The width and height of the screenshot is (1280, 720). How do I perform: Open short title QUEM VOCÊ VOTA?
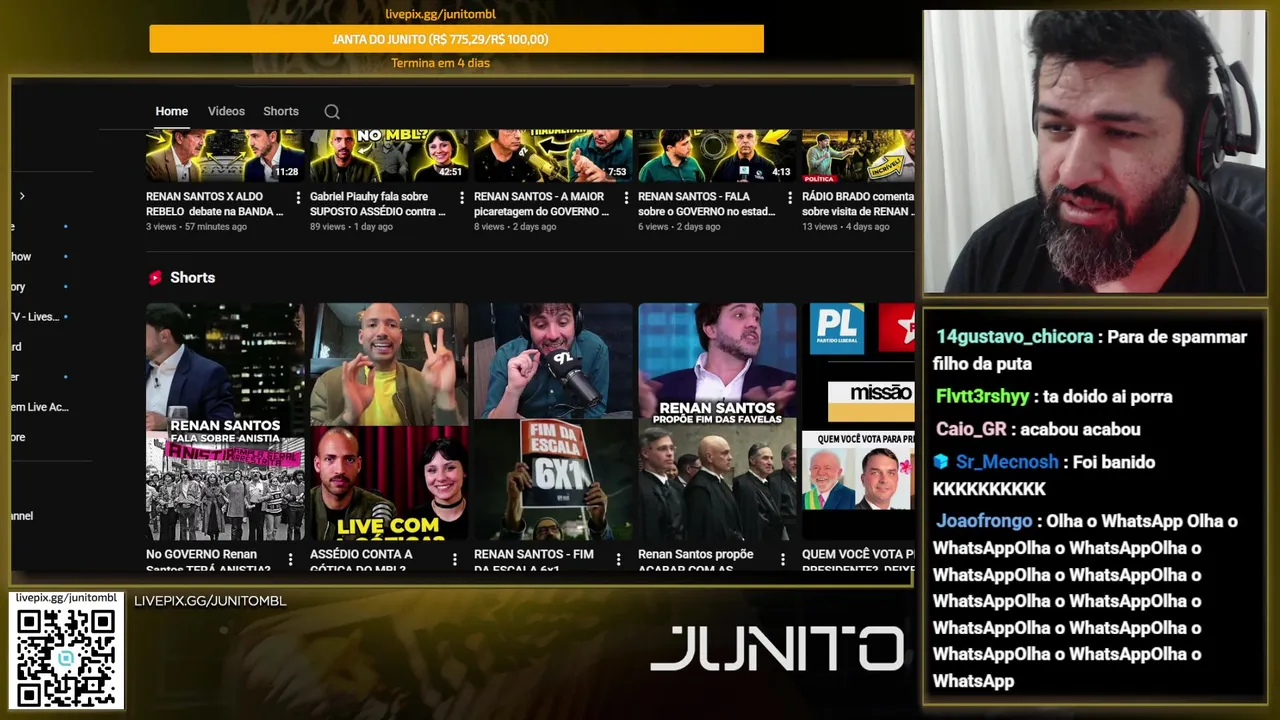pyautogui.click(x=858, y=561)
